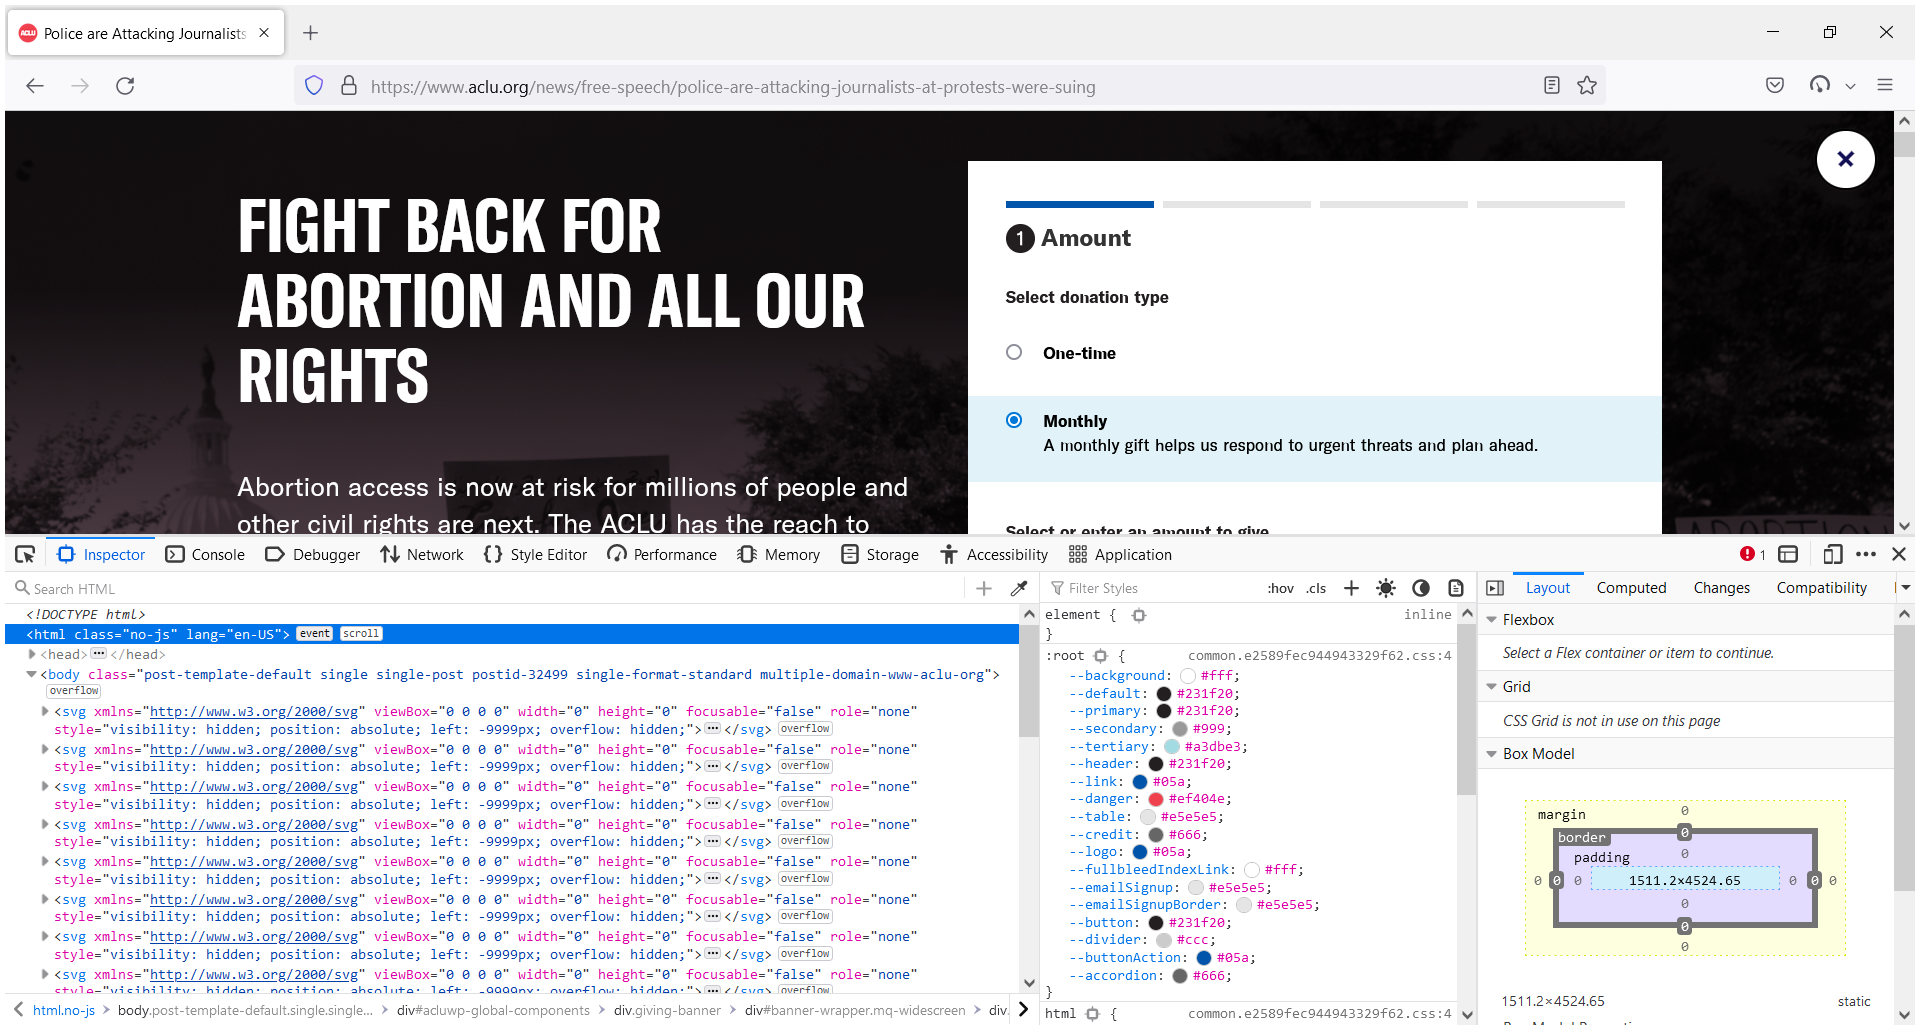The width and height of the screenshot is (1915, 1030).
Task: Open the Save to Pocket icon
Action: pyautogui.click(x=1775, y=86)
